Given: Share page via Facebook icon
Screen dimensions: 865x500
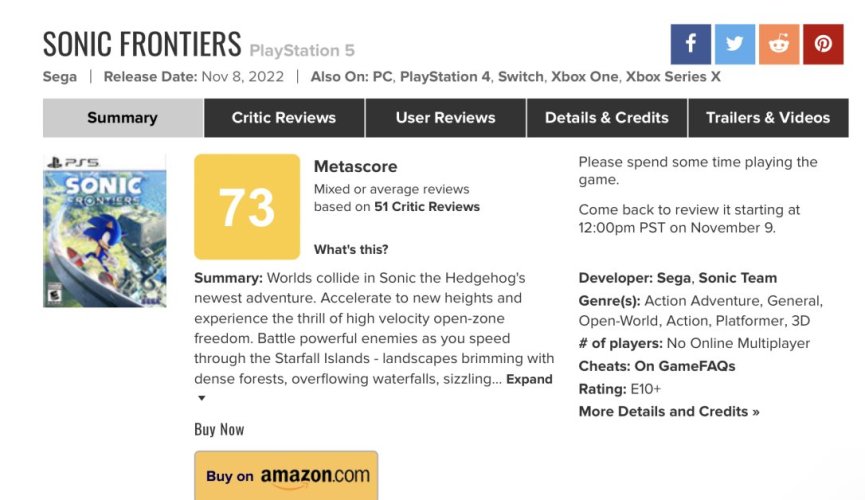Looking at the screenshot, I should pos(691,44).
